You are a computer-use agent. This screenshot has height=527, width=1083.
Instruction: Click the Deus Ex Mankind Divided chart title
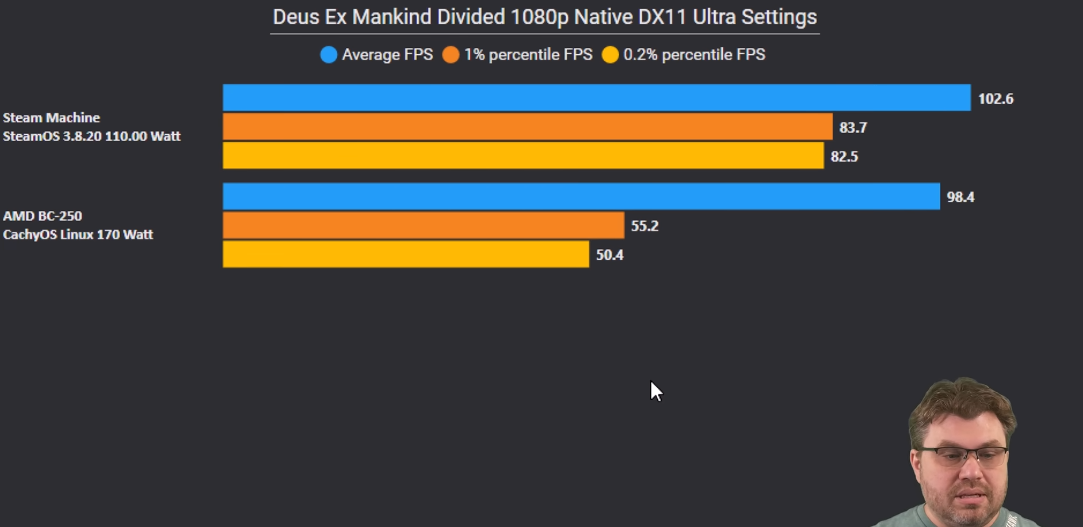(545, 17)
